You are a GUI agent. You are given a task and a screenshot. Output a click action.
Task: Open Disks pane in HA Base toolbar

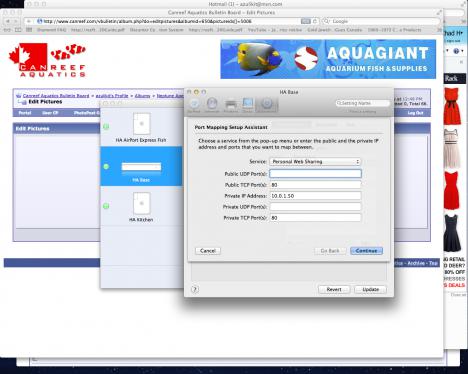click(x=248, y=105)
